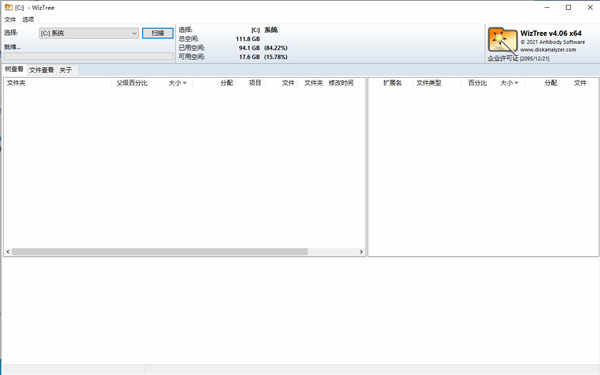Sort tree pane by 分配 column

pyautogui.click(x=227, y=83)
